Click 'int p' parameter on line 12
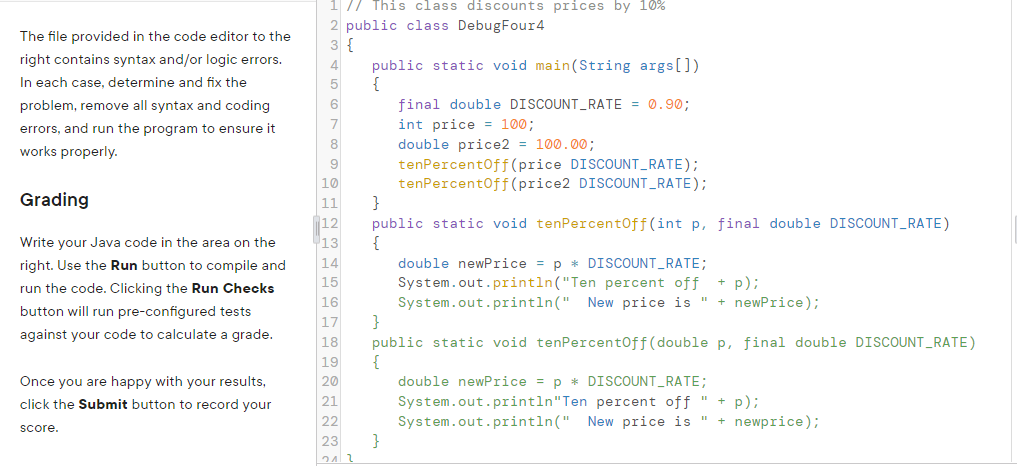Image resolution: width=1017 pixels, height=466 pixels. tap(678, 223)
